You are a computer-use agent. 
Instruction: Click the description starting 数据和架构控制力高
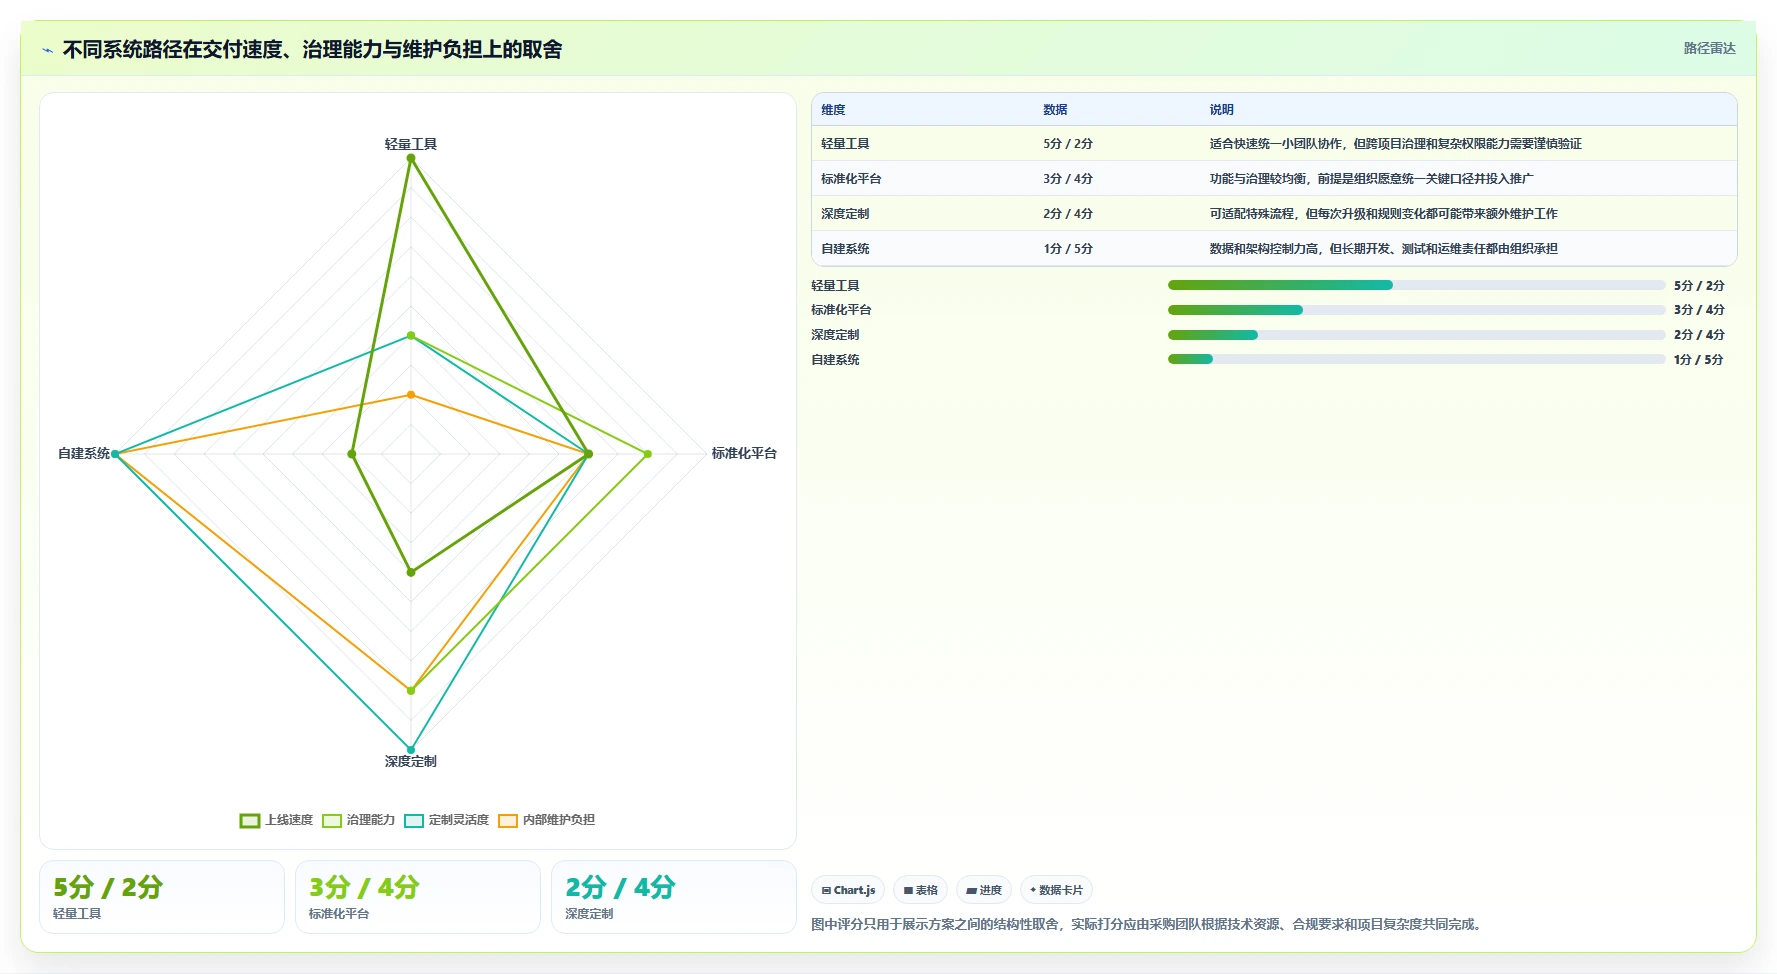coord(1383,249)
